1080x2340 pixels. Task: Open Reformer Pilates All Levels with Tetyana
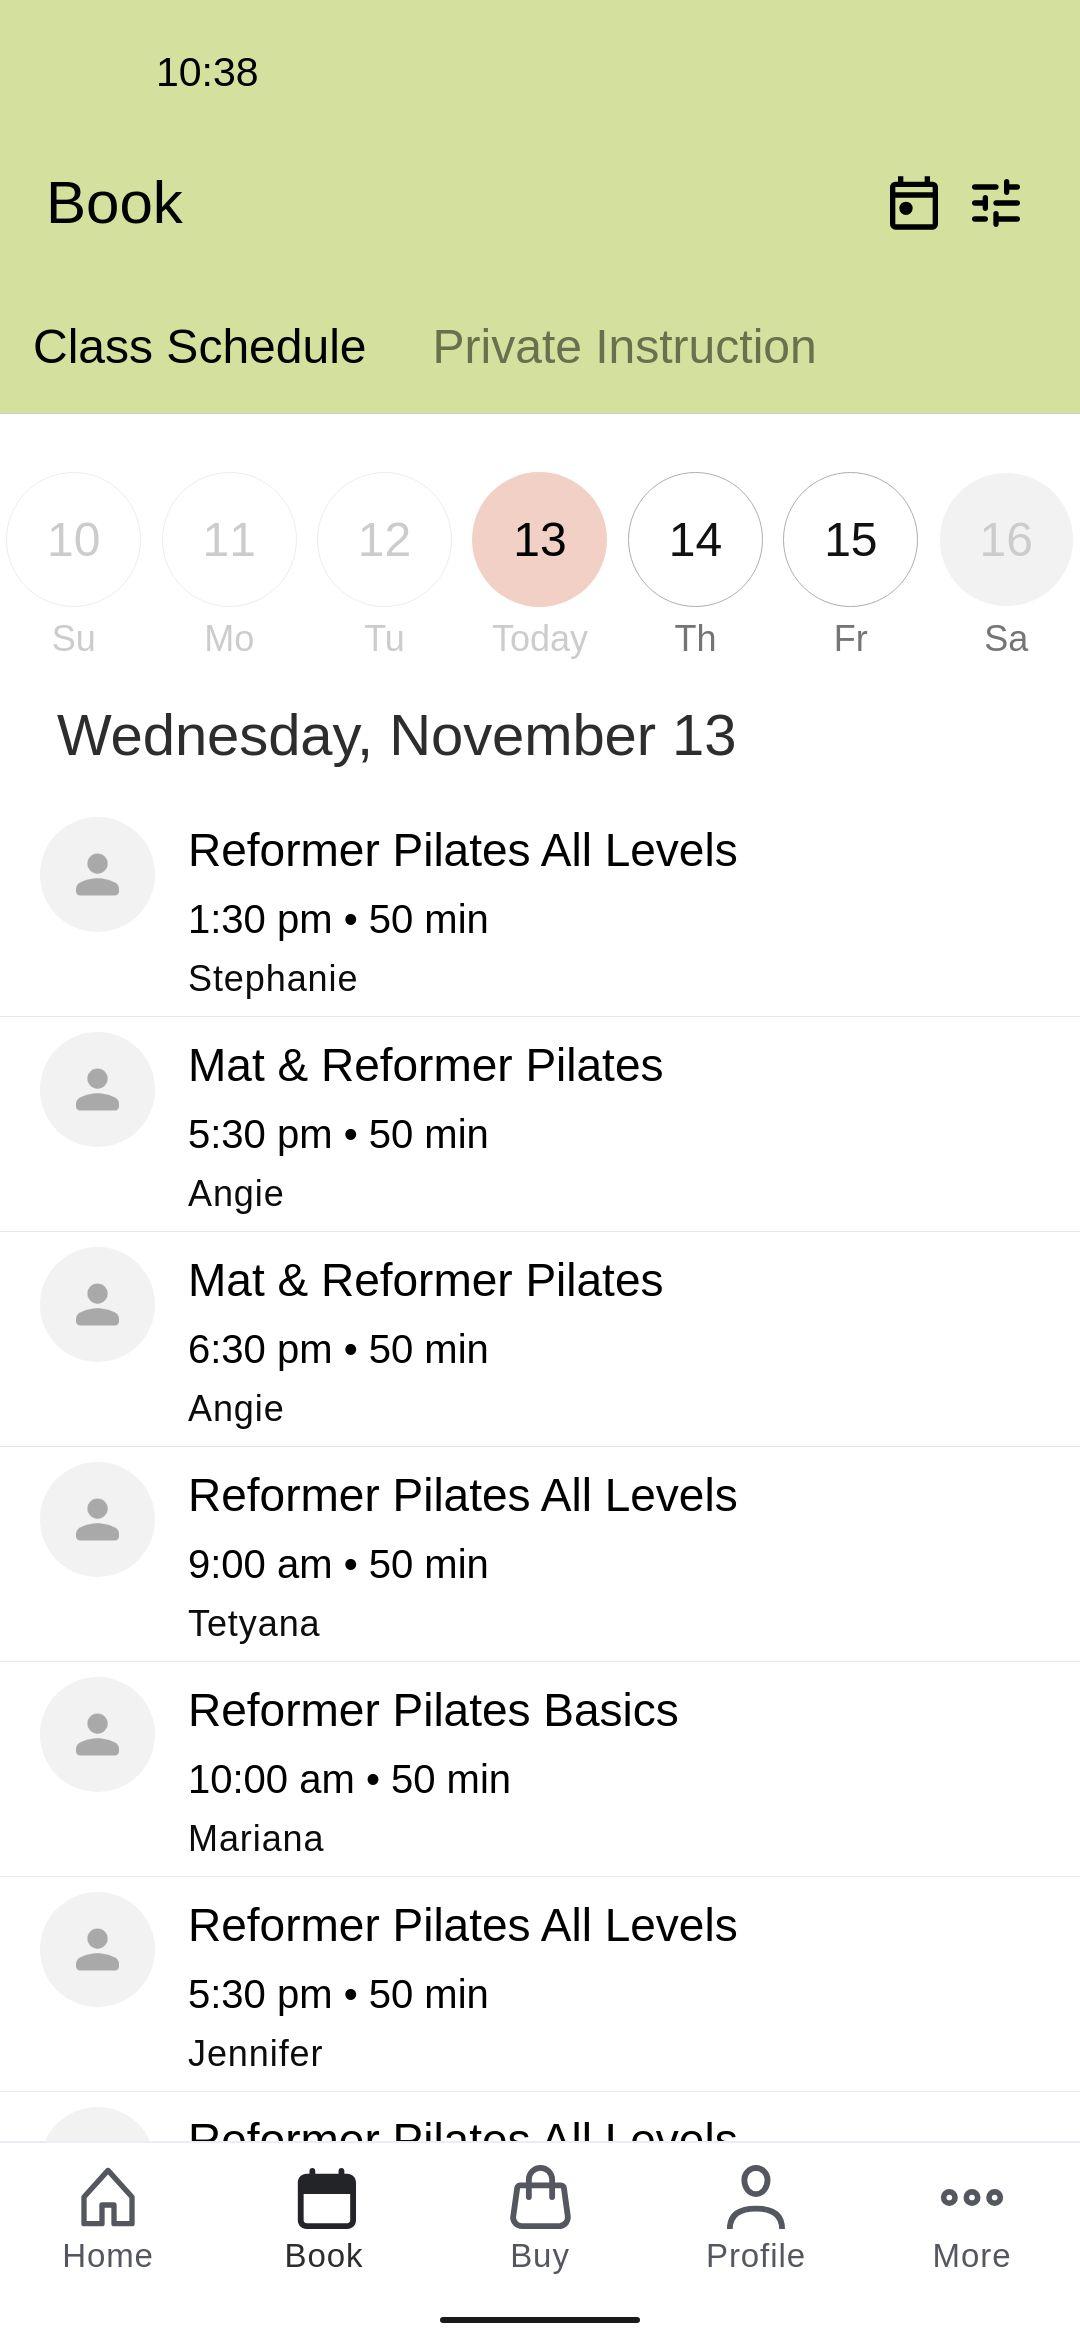[540, 1555]
